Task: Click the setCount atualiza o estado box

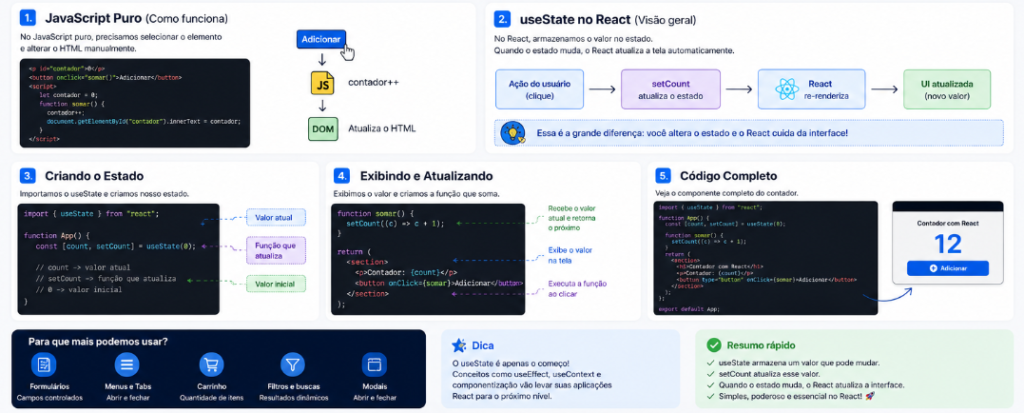Action: (x=671, y=89)
